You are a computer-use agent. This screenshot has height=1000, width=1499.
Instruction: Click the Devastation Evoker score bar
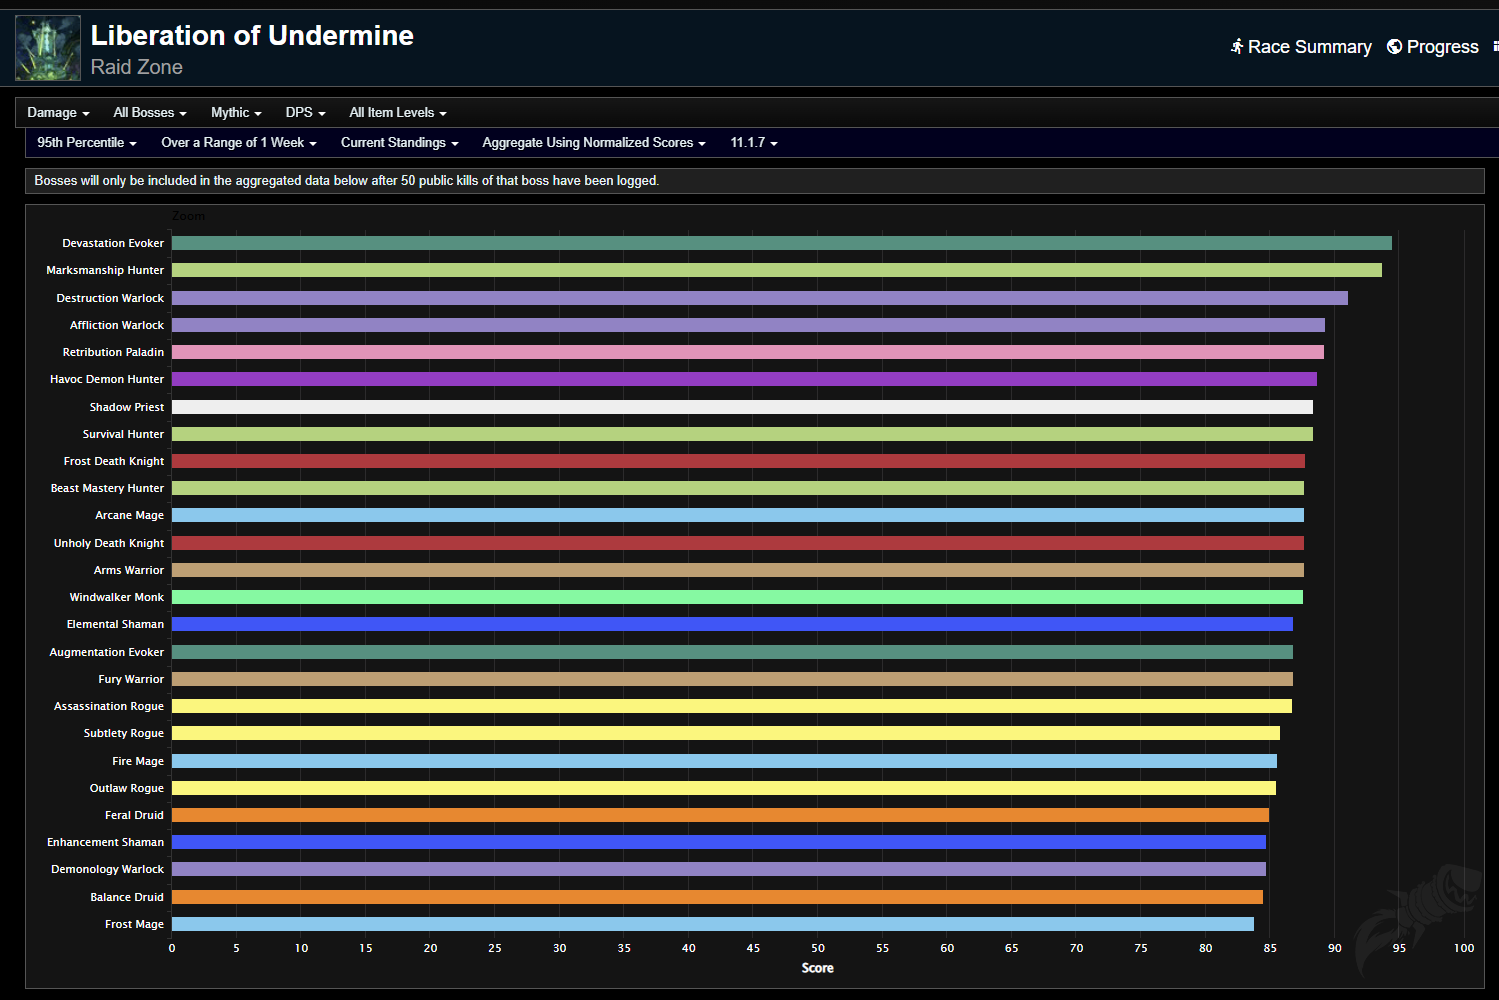(x=781, y=243)
